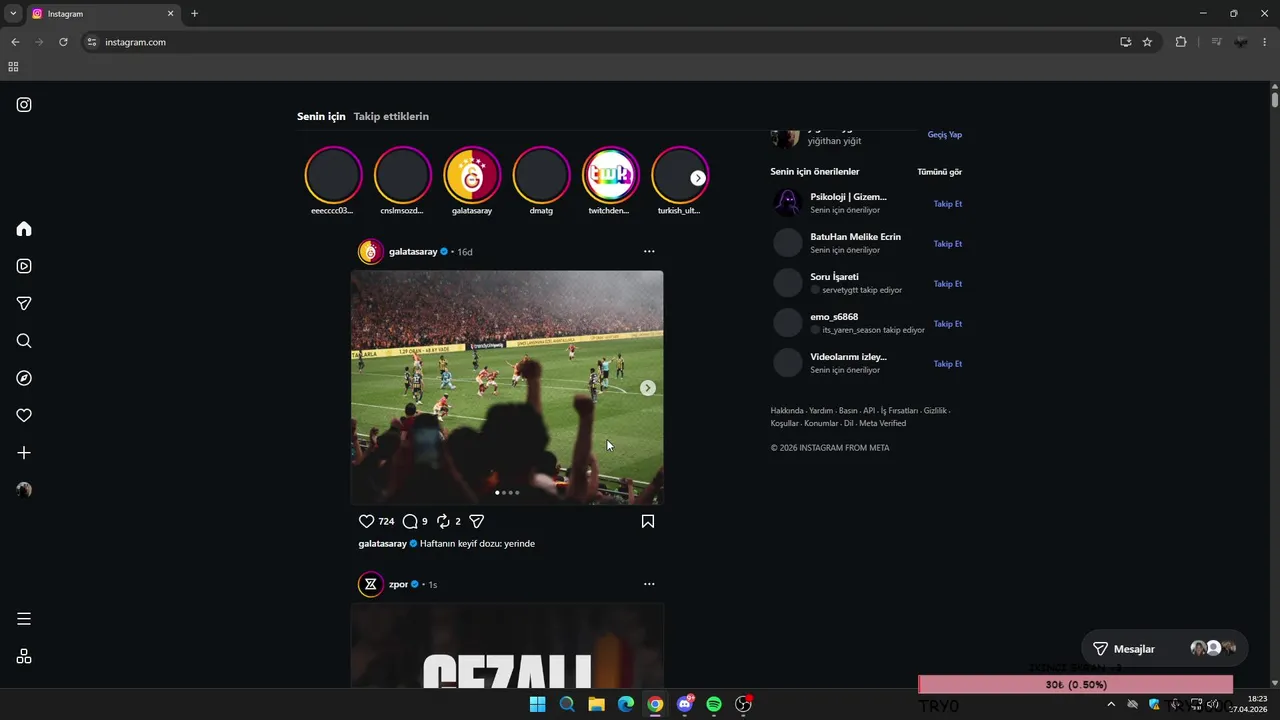Open Chrome extensions puzzle icon
Image resolution: width=1280 pixels, height=720 pixels.
[1181, 42]
